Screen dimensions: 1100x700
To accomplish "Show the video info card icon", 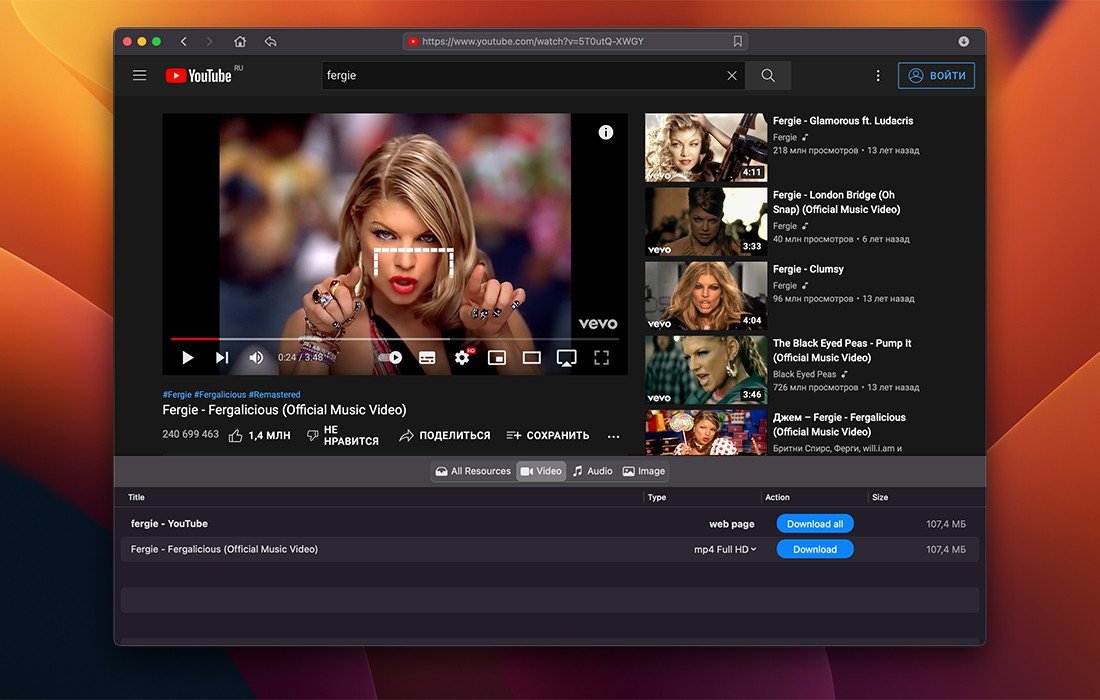I will tap(606, 132).
